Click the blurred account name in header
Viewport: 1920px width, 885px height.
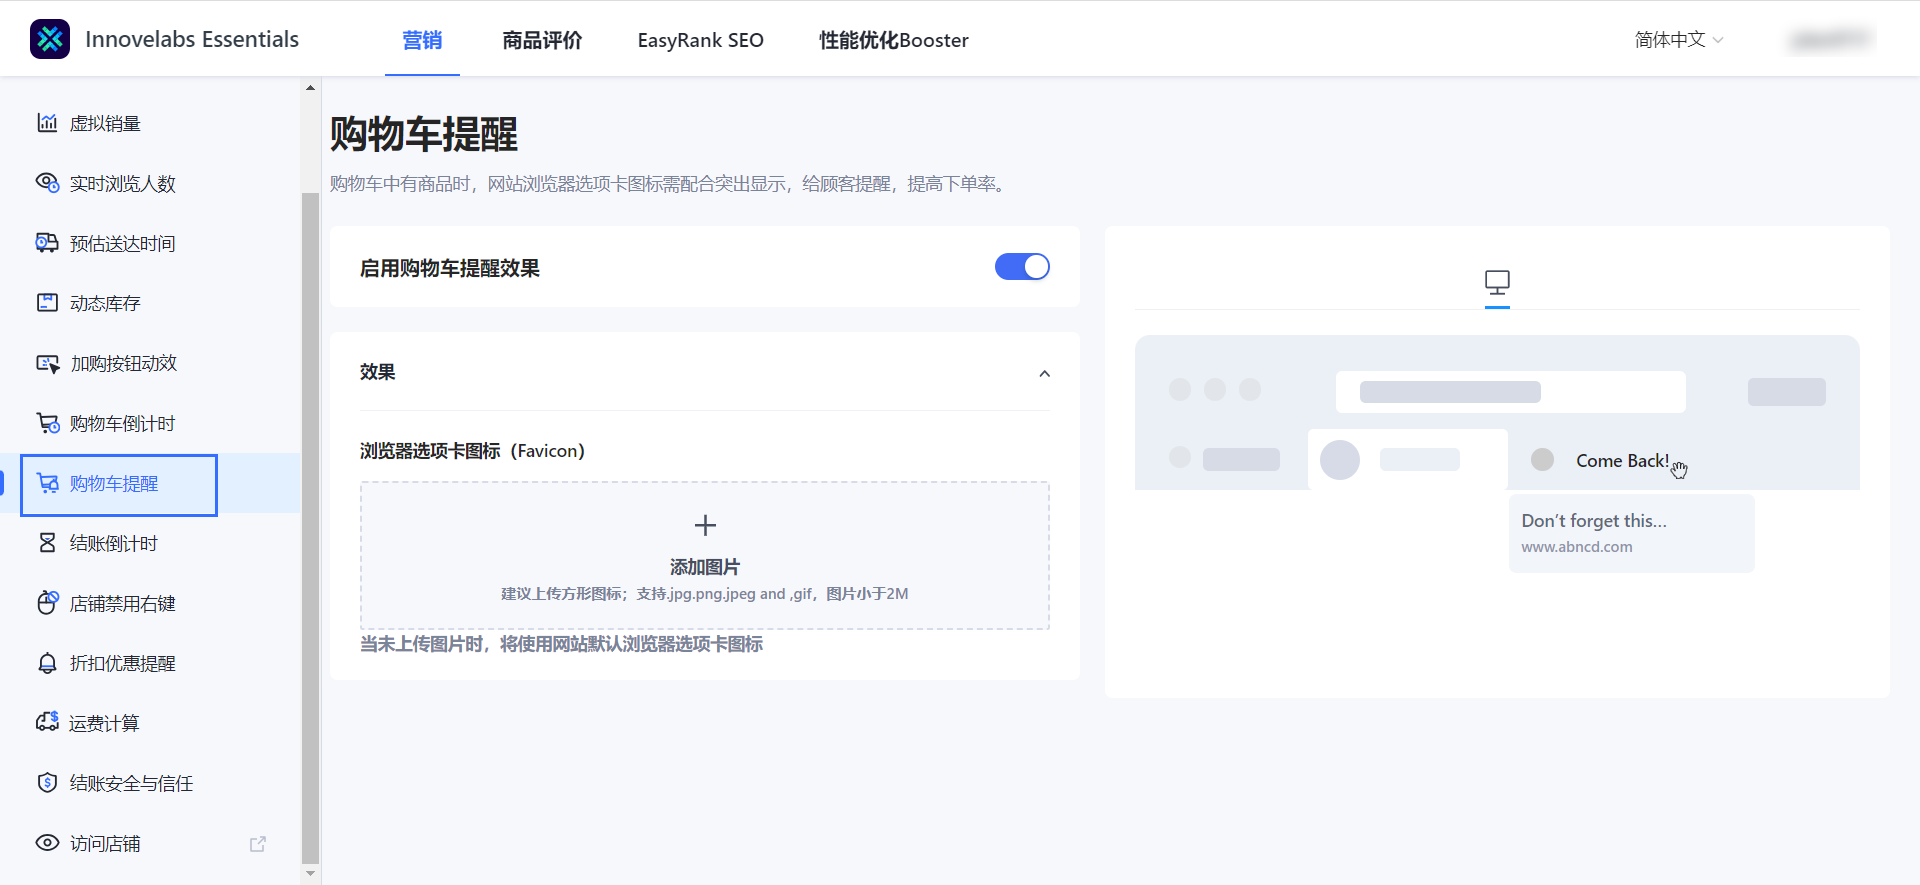click(1830, 40)
